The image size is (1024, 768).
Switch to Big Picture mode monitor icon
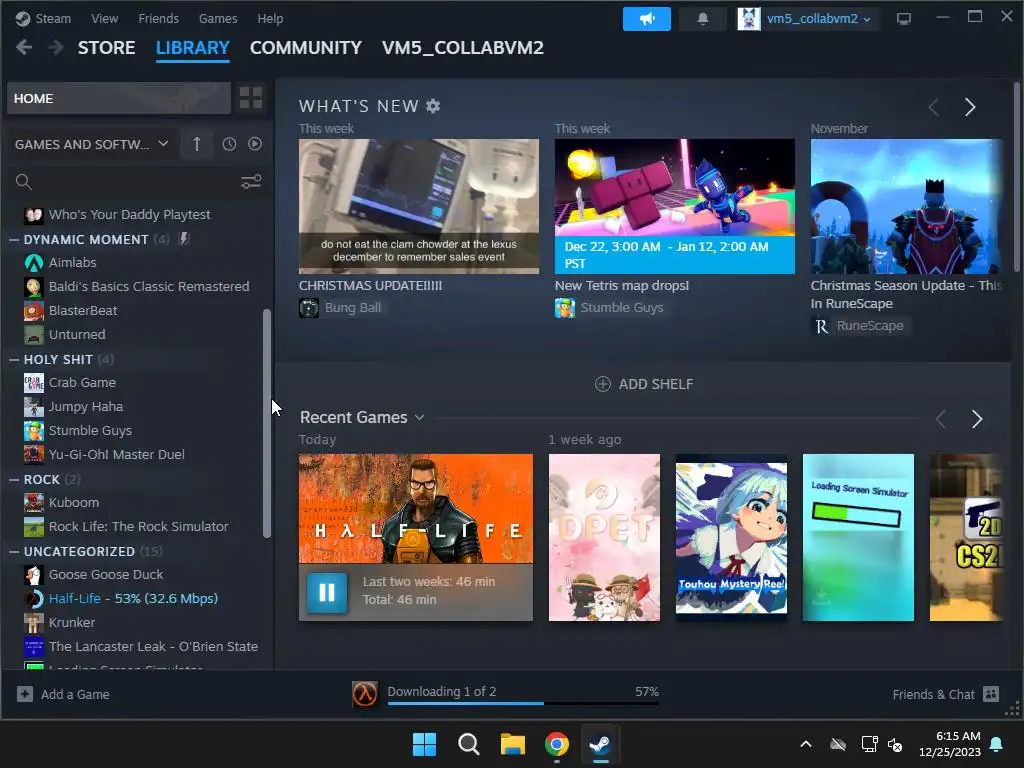coord(904,19)
